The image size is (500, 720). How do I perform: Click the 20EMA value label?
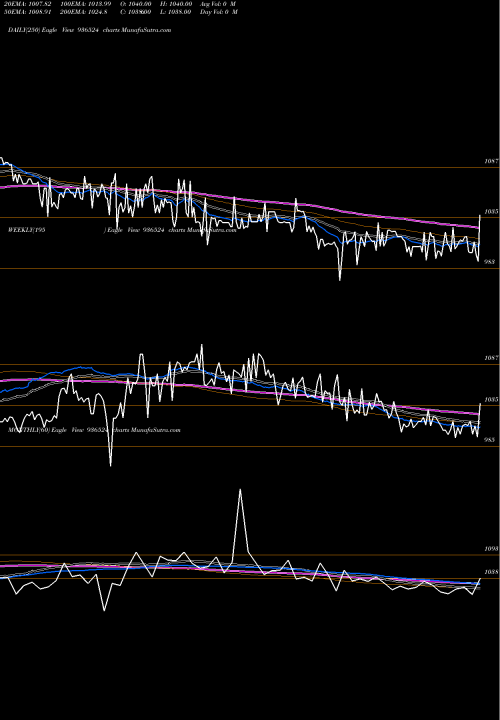pyautogui.click(x=27, y=4)
